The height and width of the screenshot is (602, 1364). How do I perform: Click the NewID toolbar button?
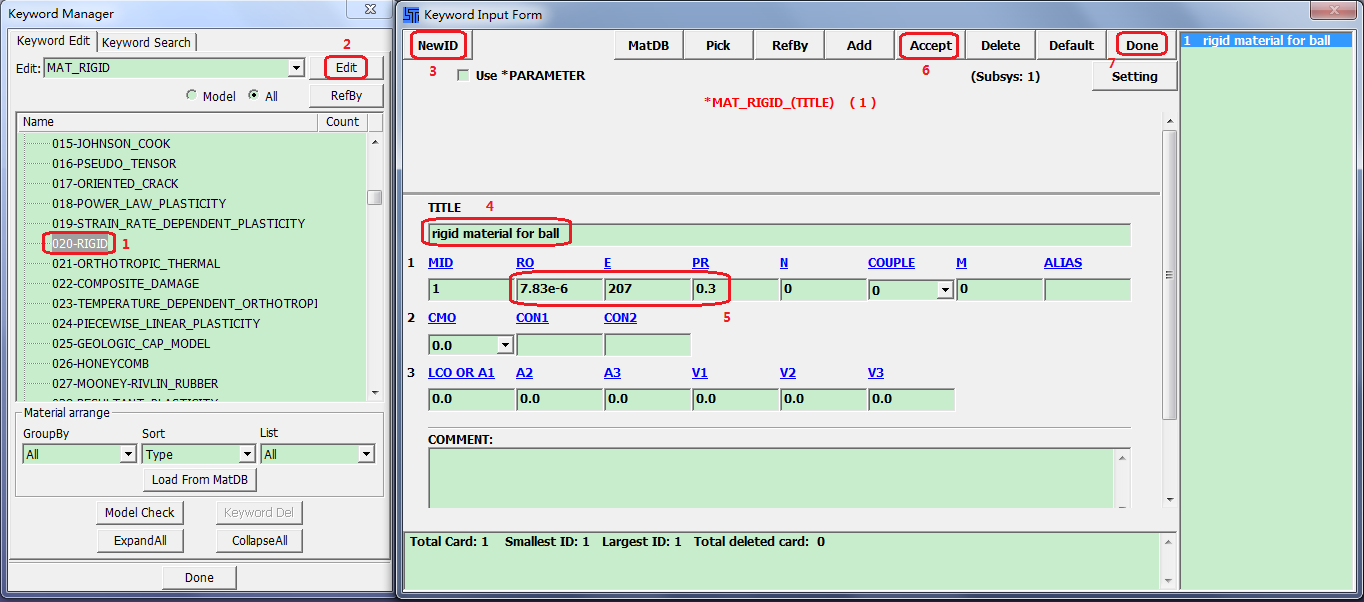tap(440, 45)
